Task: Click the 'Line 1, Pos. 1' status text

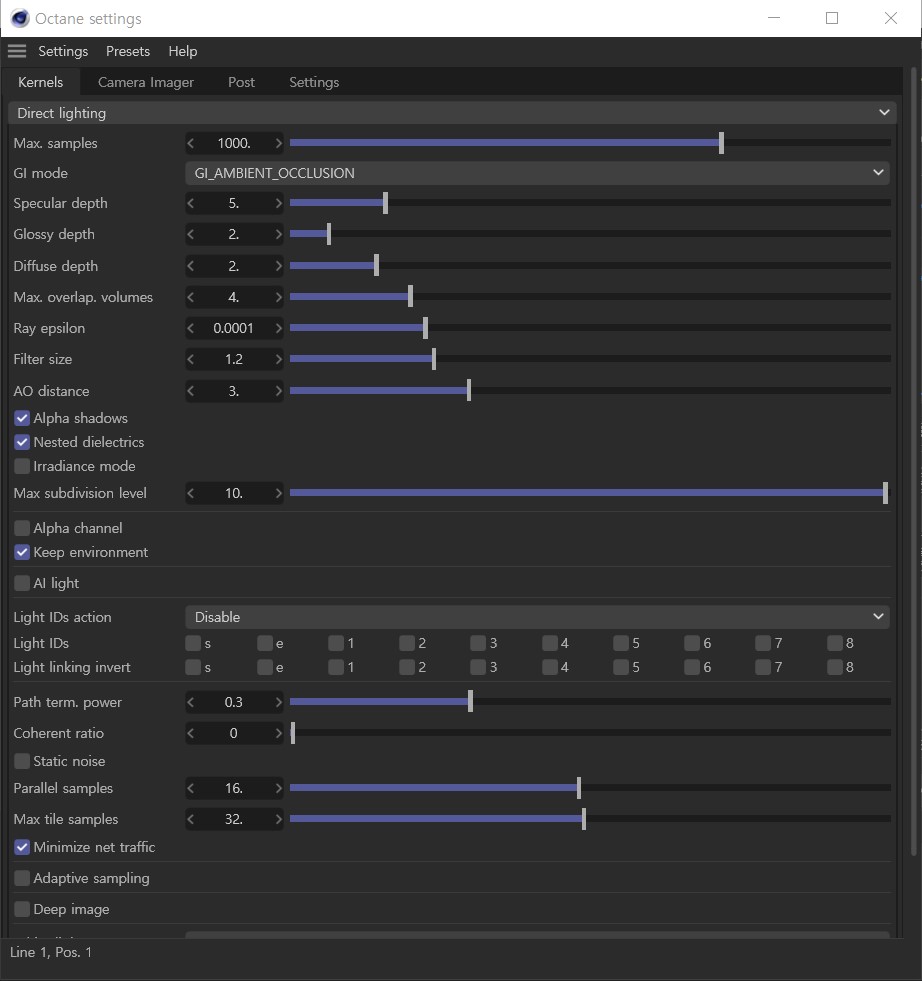Action: tap(51, 952)
